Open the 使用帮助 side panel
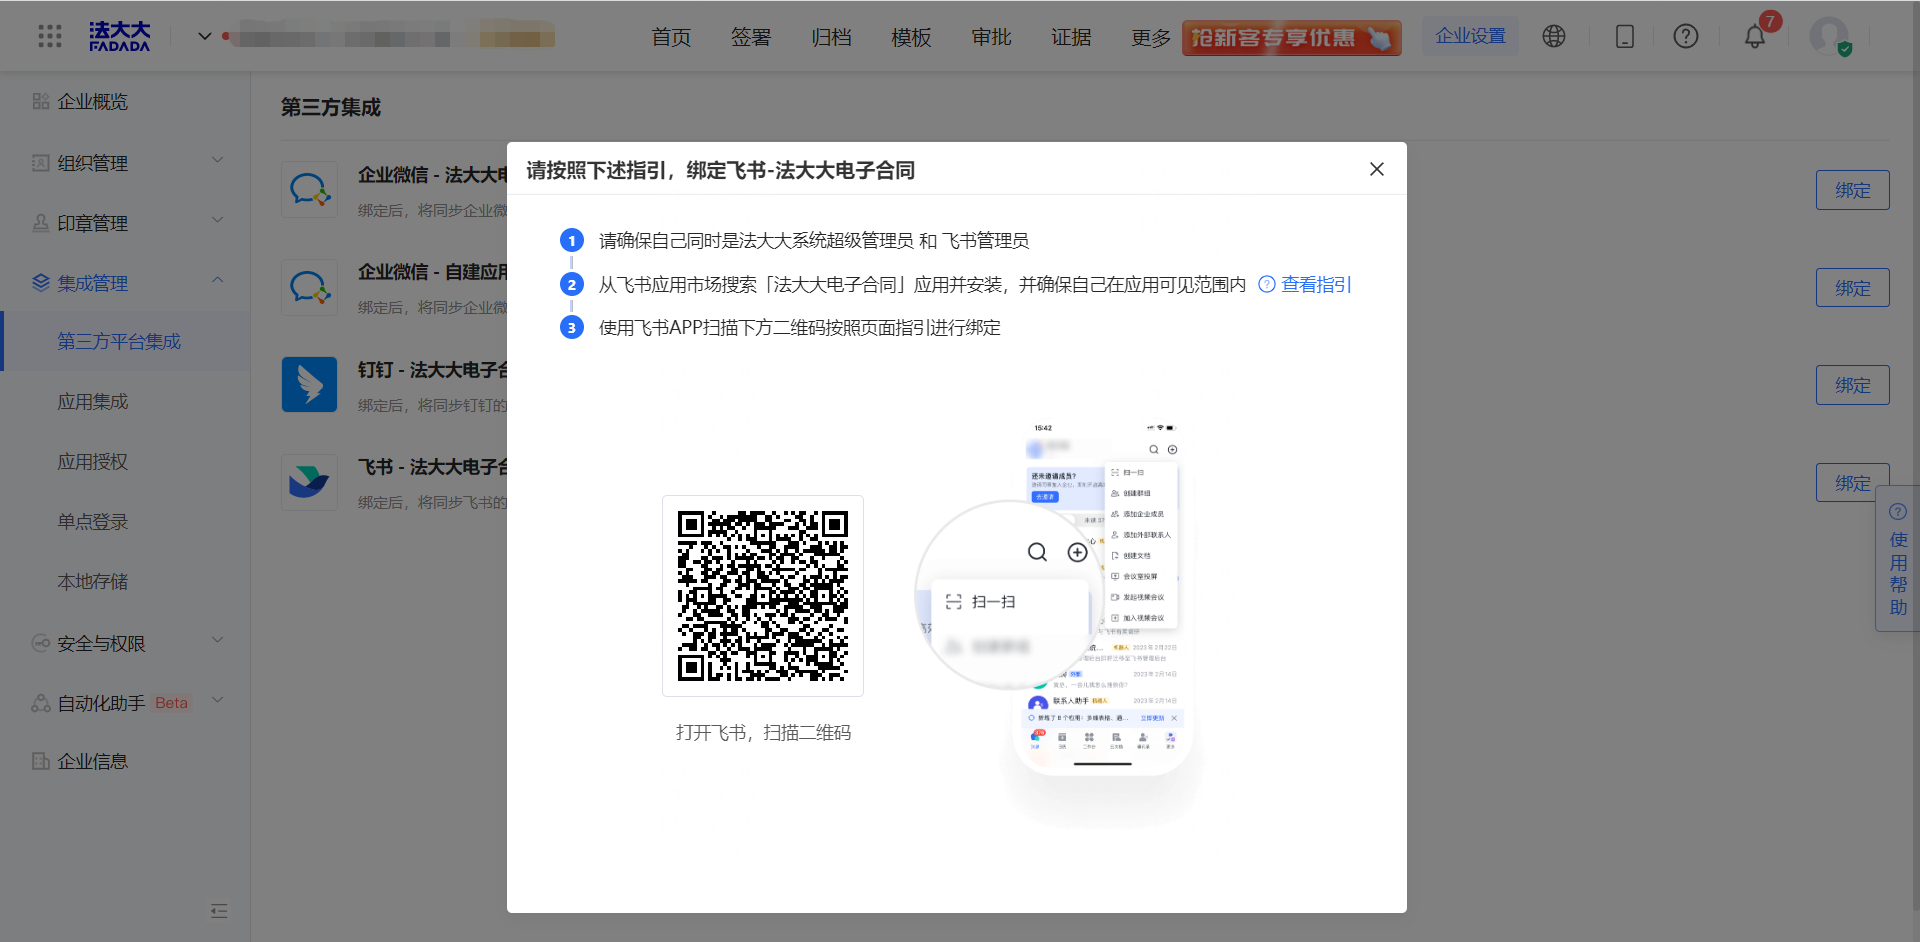The width and height of the screenshot is (1920, 942). click(x=1898, y=559)
